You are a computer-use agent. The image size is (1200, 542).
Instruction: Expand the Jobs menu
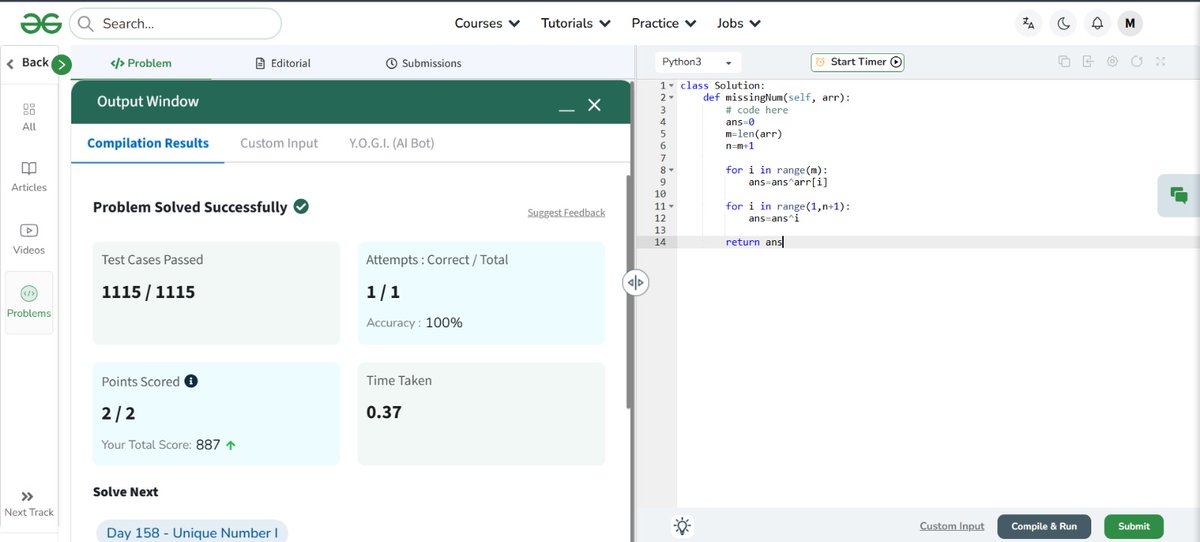tap(739, 23)
